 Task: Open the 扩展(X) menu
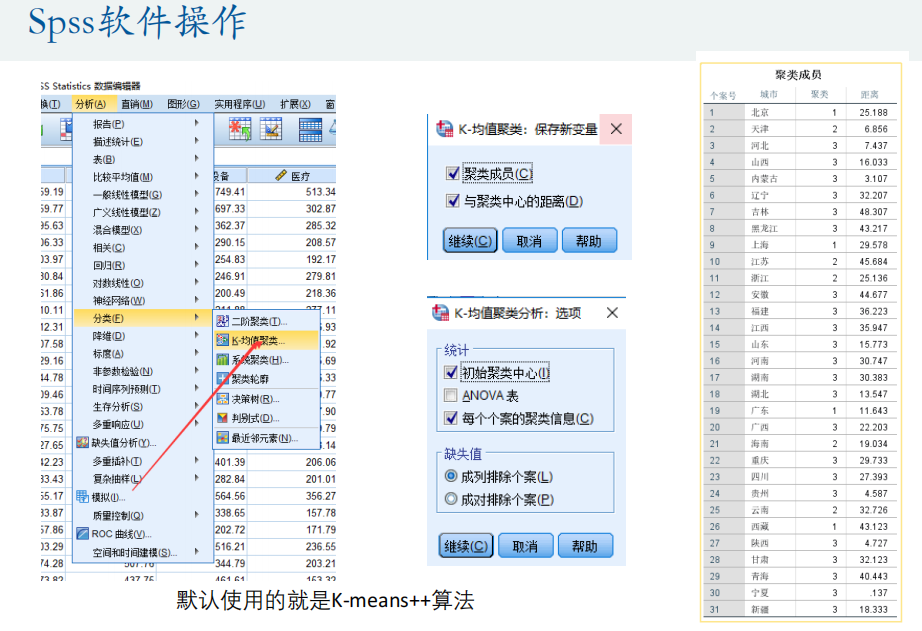[295, 104]
